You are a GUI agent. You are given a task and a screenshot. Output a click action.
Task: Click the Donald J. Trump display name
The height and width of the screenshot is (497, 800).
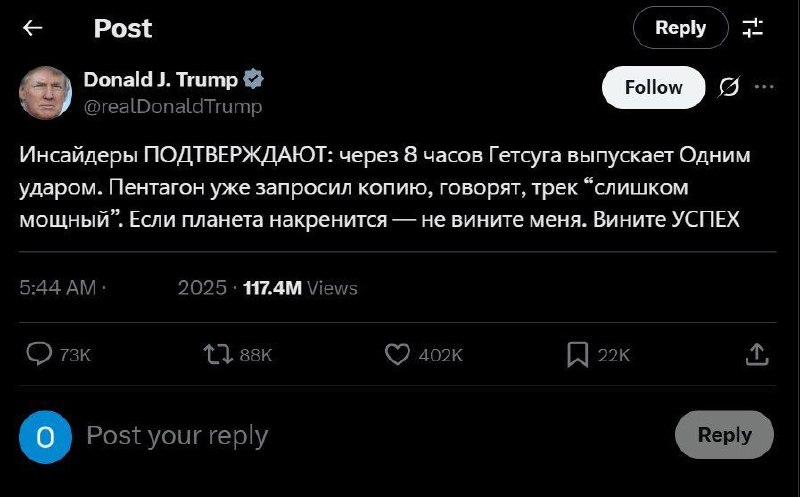tap(161, 80)
